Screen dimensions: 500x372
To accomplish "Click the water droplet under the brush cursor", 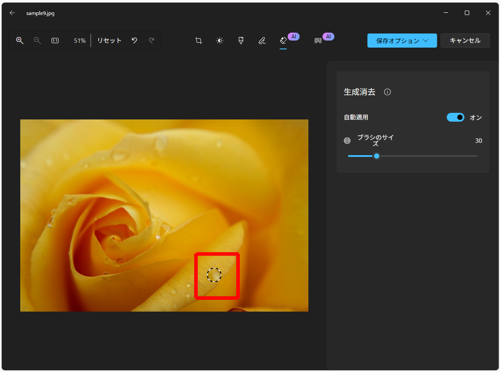I will pyautogui.click(x=214, y=275).
